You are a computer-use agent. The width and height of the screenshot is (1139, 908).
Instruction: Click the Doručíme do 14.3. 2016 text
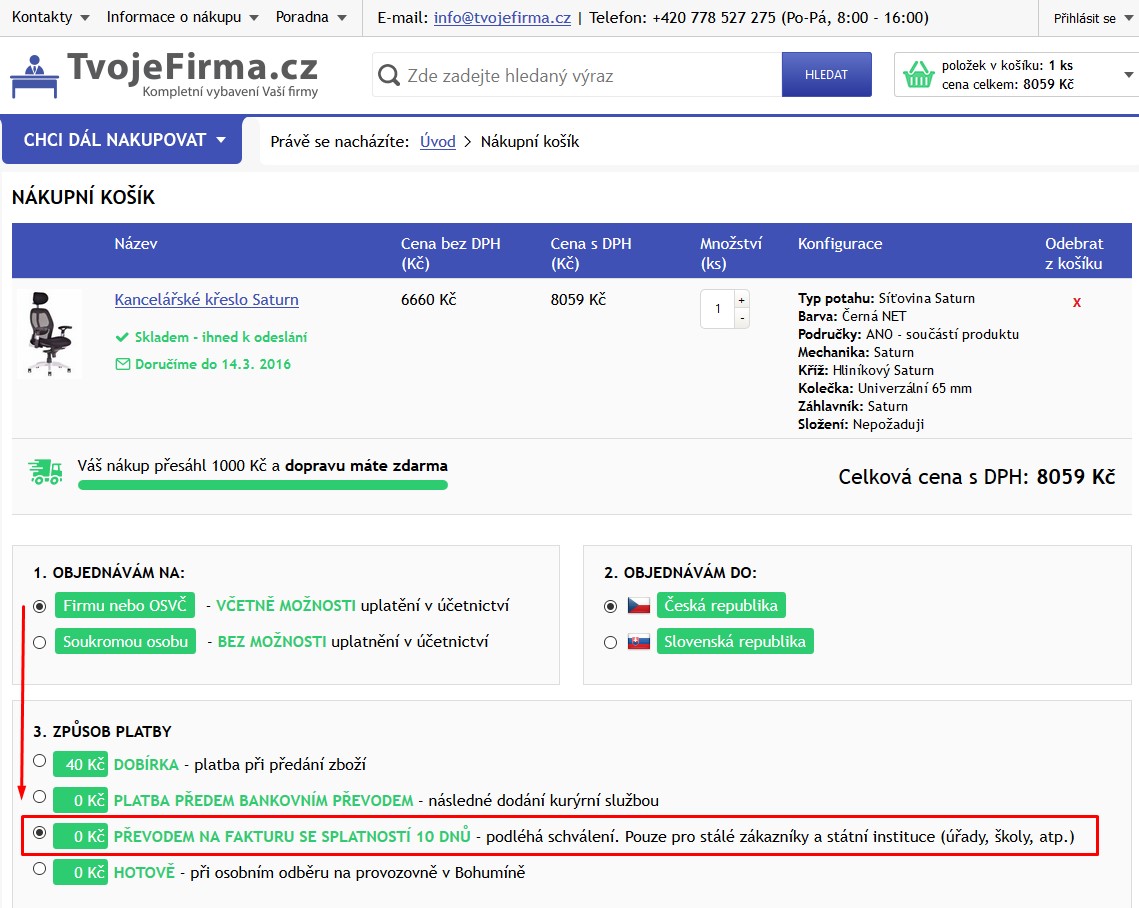[213, 364]
